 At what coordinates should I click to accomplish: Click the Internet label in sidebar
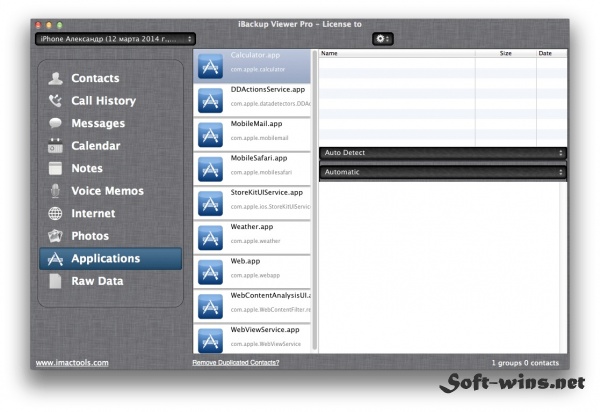pos(93,213)
